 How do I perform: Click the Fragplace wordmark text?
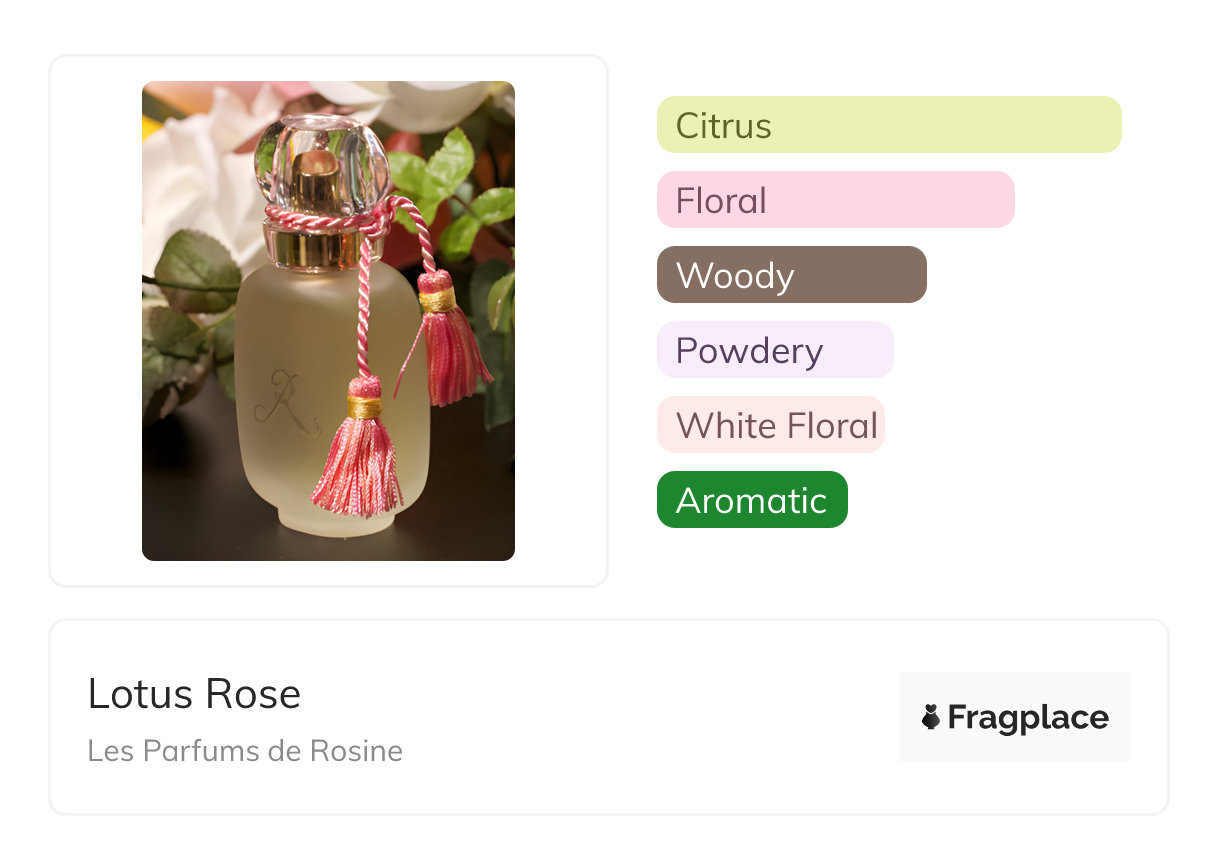click(x=1028, y=717)
